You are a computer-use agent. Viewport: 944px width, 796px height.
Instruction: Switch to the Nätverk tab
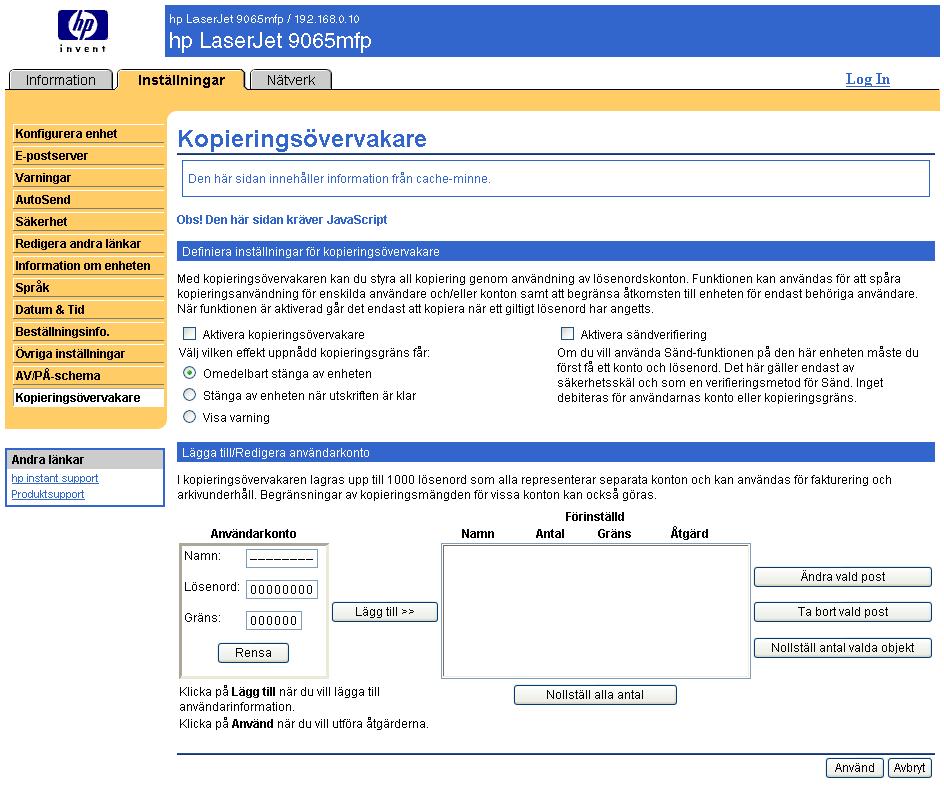(x=291, y=80)
